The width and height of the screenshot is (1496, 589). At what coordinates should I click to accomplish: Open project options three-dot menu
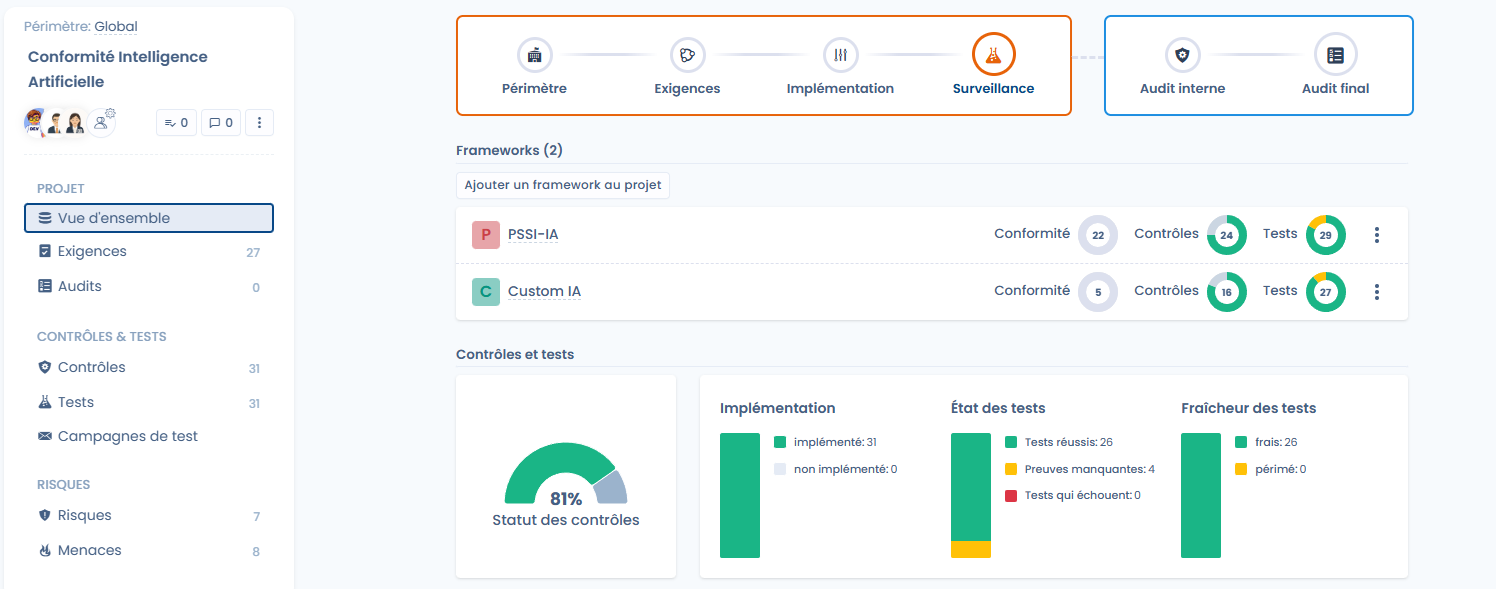[259, 123]
